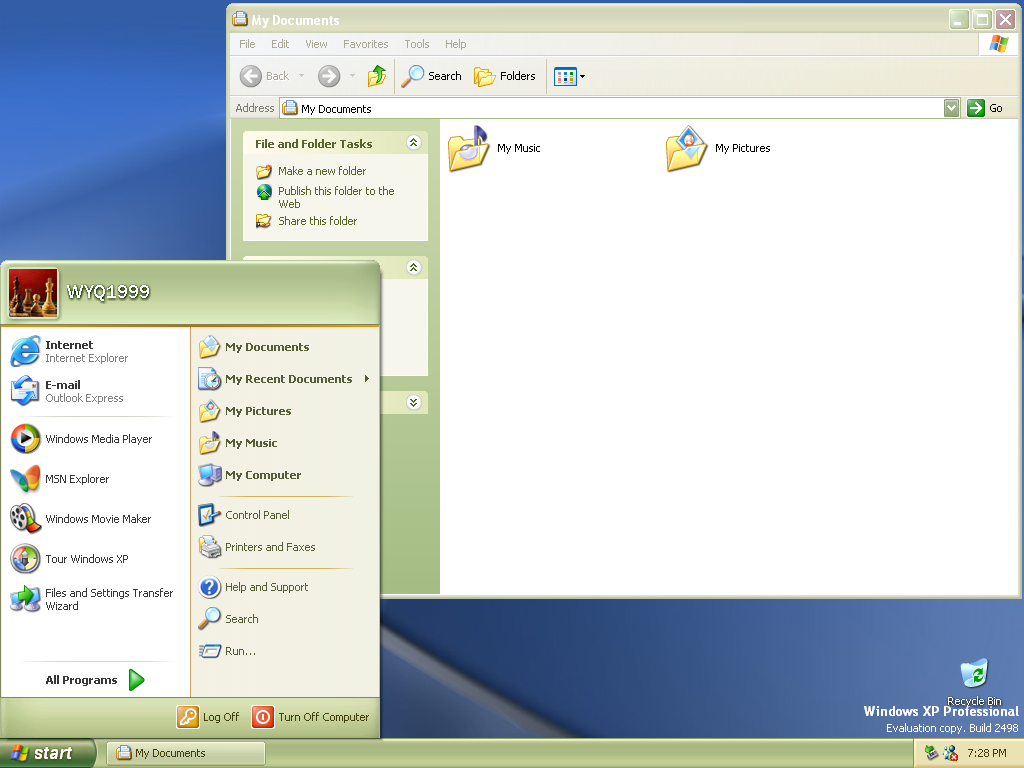Viewport: 1024px width, 768px height.
Task: Expand My Recent Documents submenu
Action: point(288,379)
